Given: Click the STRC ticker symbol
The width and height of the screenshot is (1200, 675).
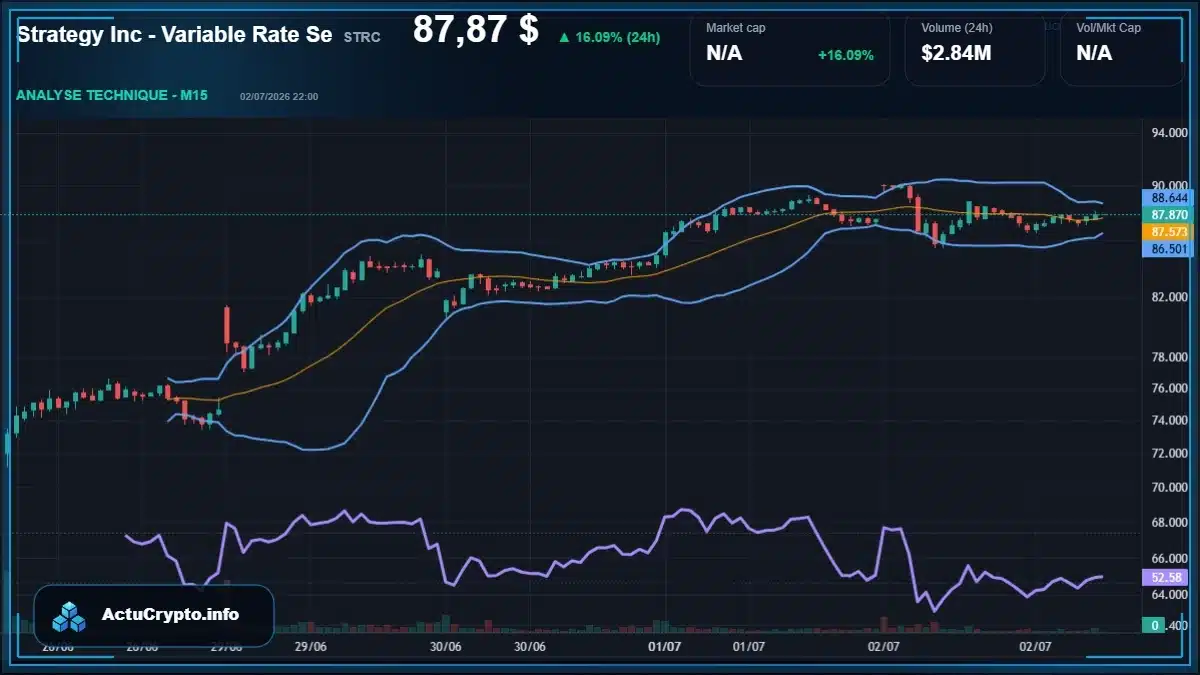Looking at the screenshot, I should click(362, 36).
